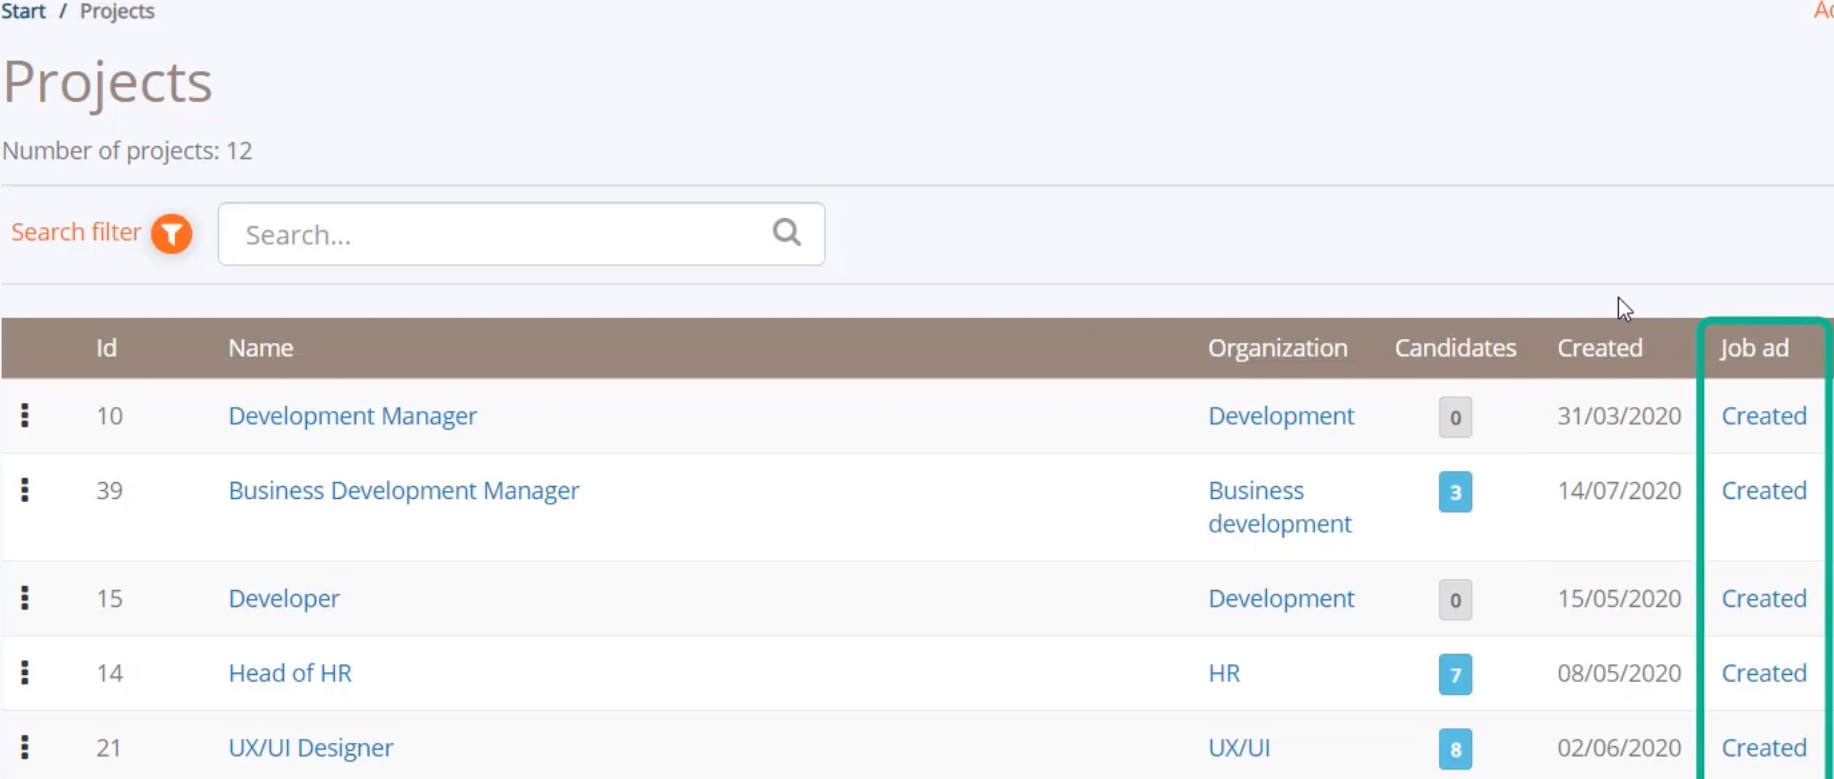Click the orange Search filter funnel icon
The image size is (1834, 779).
click(x=172, y=234)
